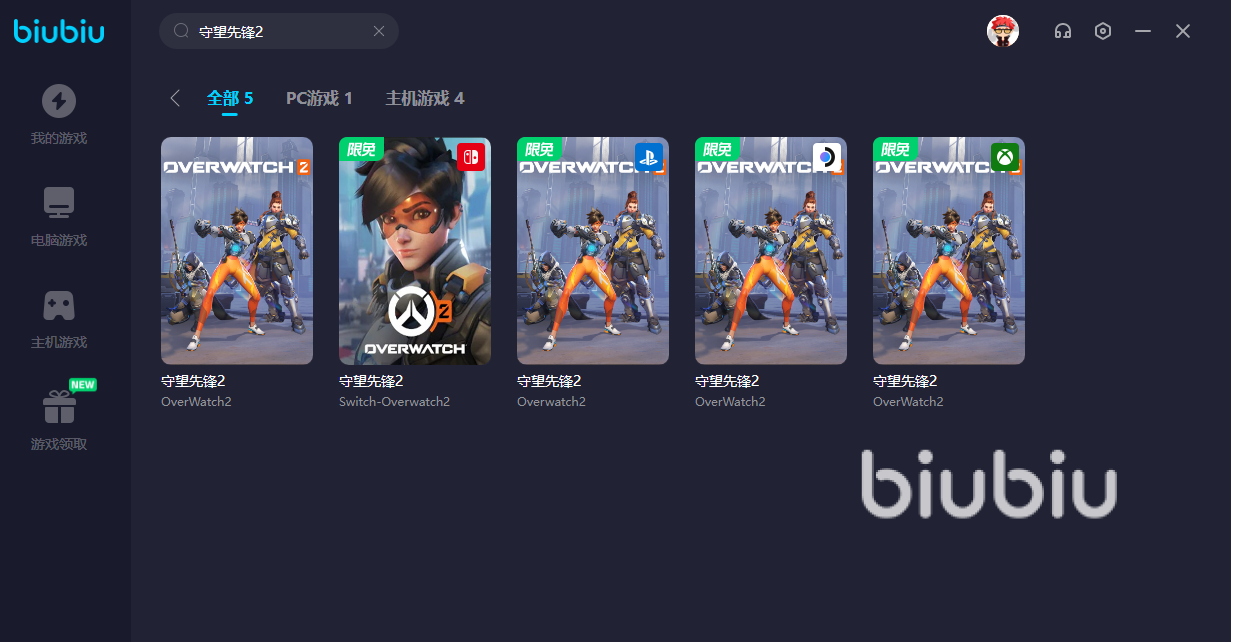Screen dimensions: 1244x642
Task: Click the customer support headset icon
Action: click(1063, 31)
